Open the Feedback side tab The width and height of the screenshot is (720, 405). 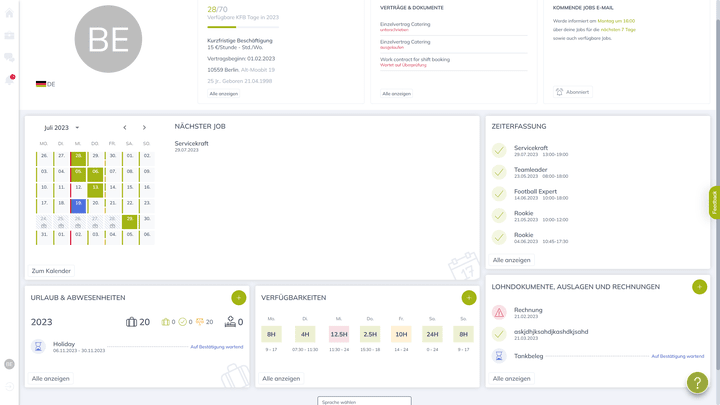[714, 202]
